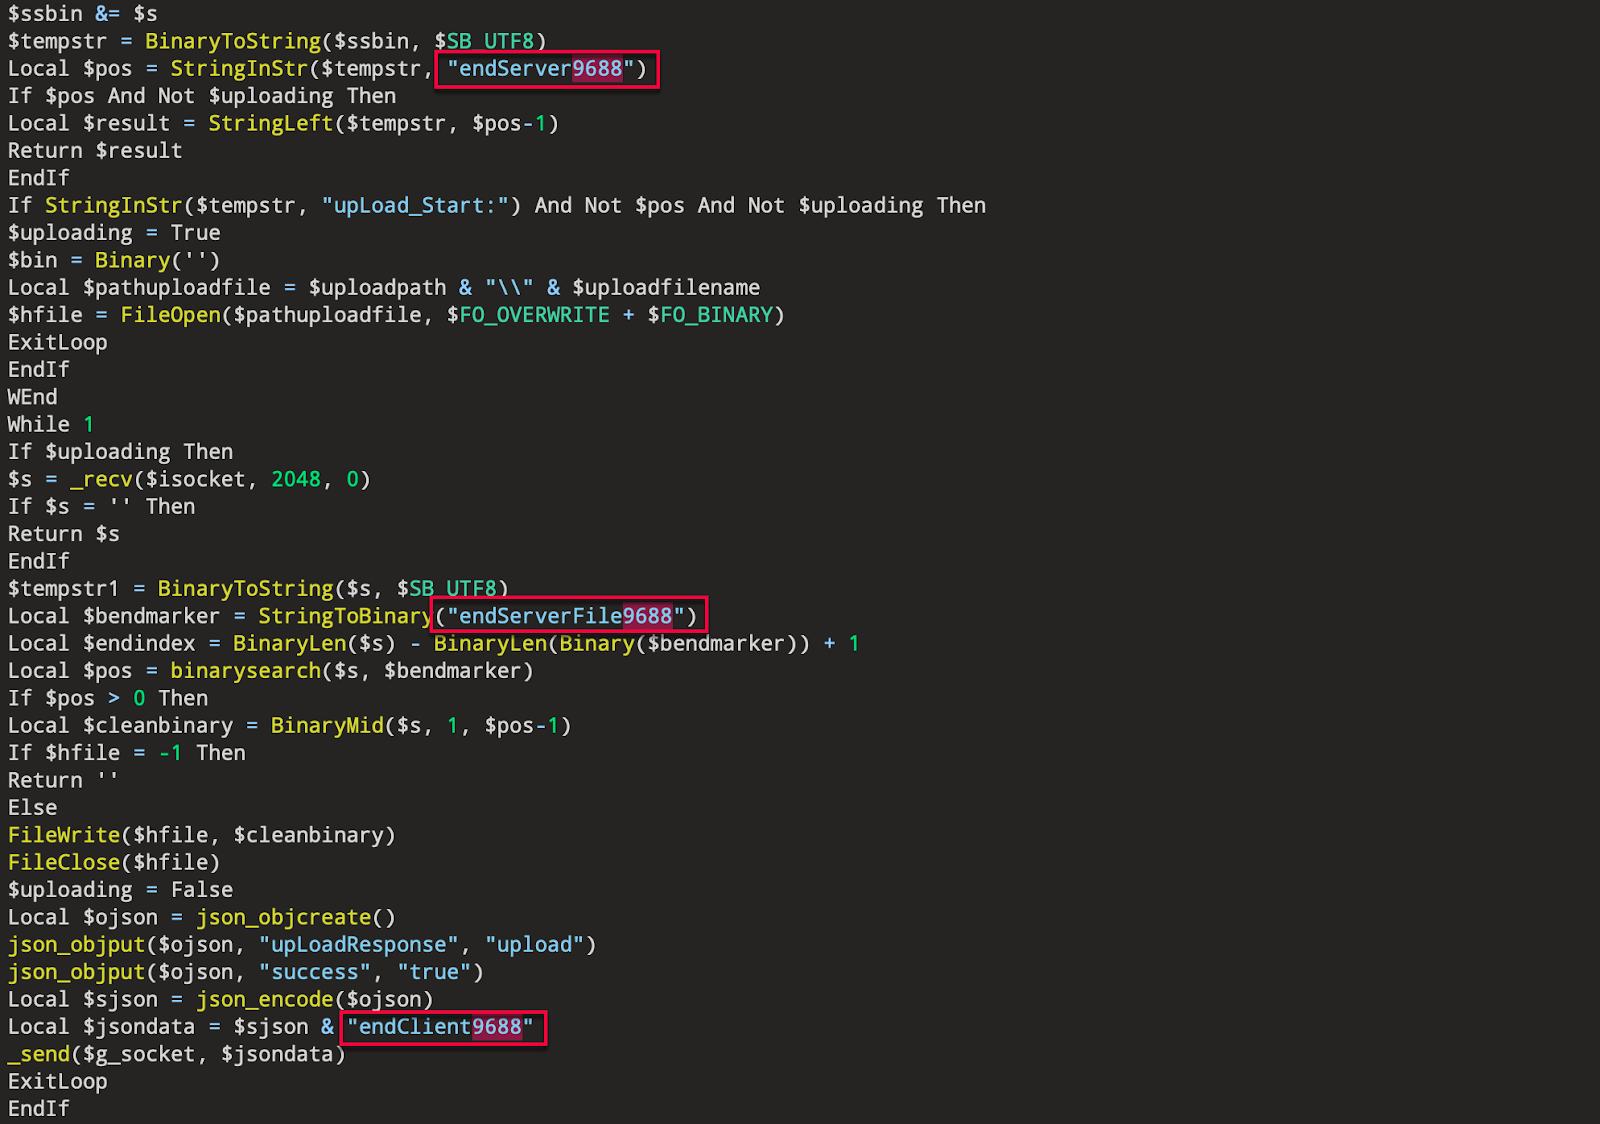
Task: Click the _recv function call
Action: (100, 478)
